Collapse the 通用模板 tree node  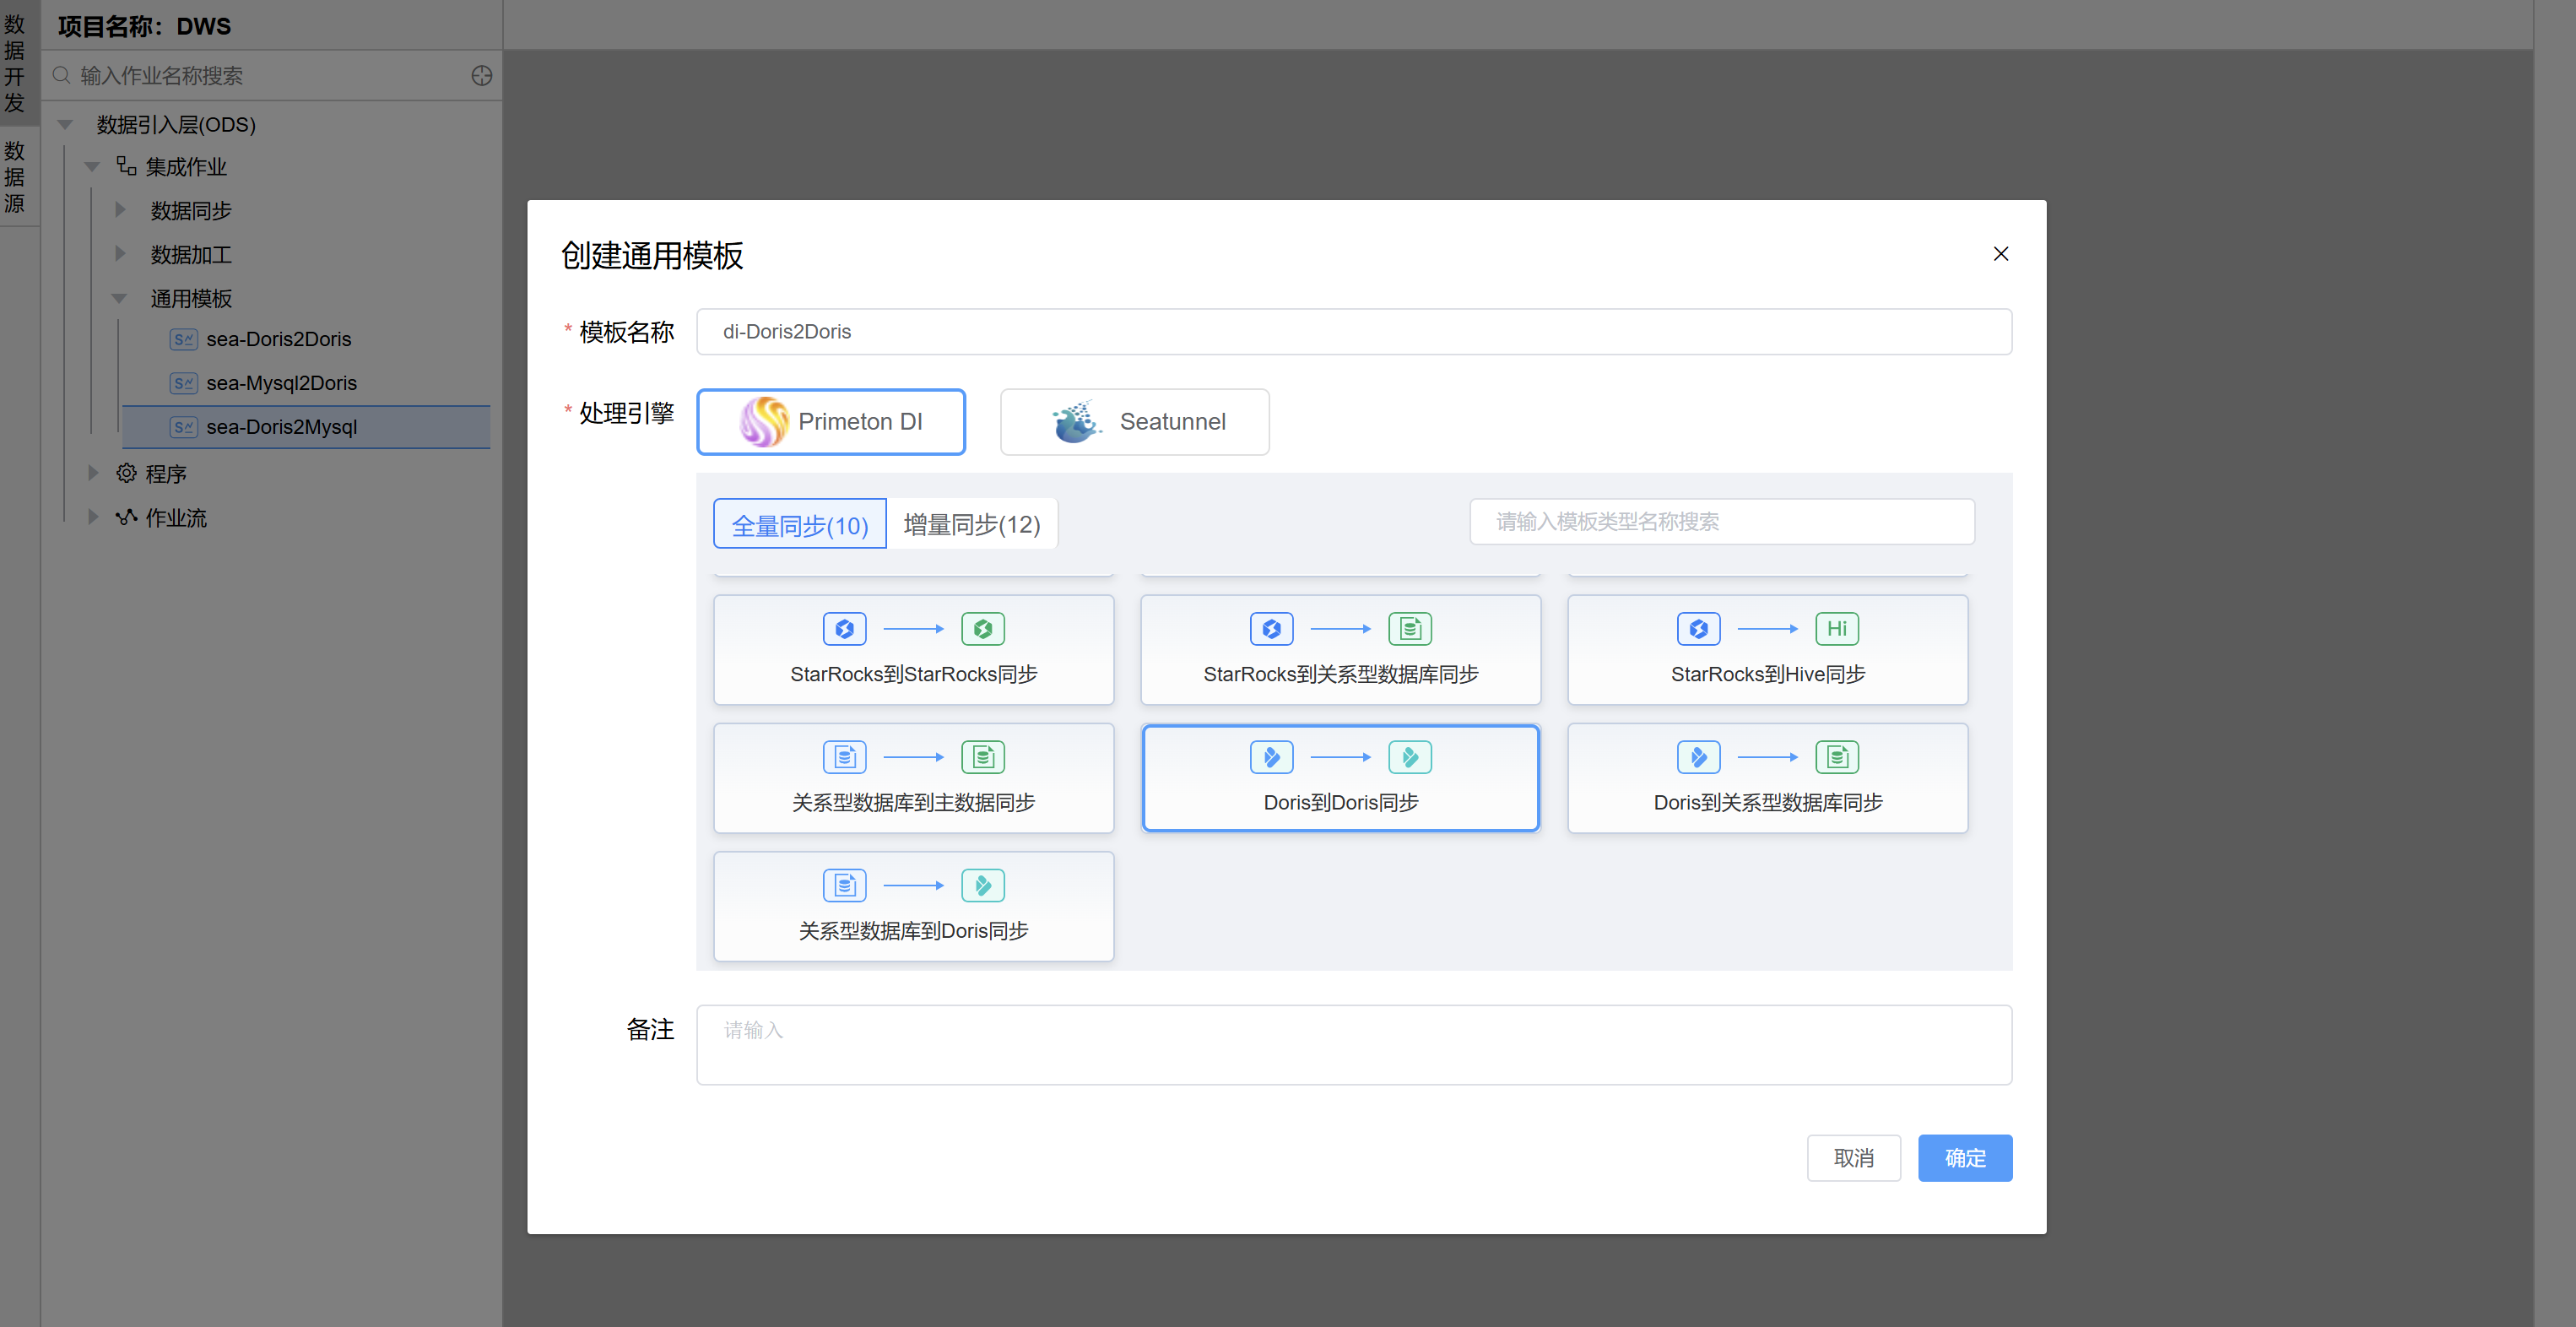point(120,298)
